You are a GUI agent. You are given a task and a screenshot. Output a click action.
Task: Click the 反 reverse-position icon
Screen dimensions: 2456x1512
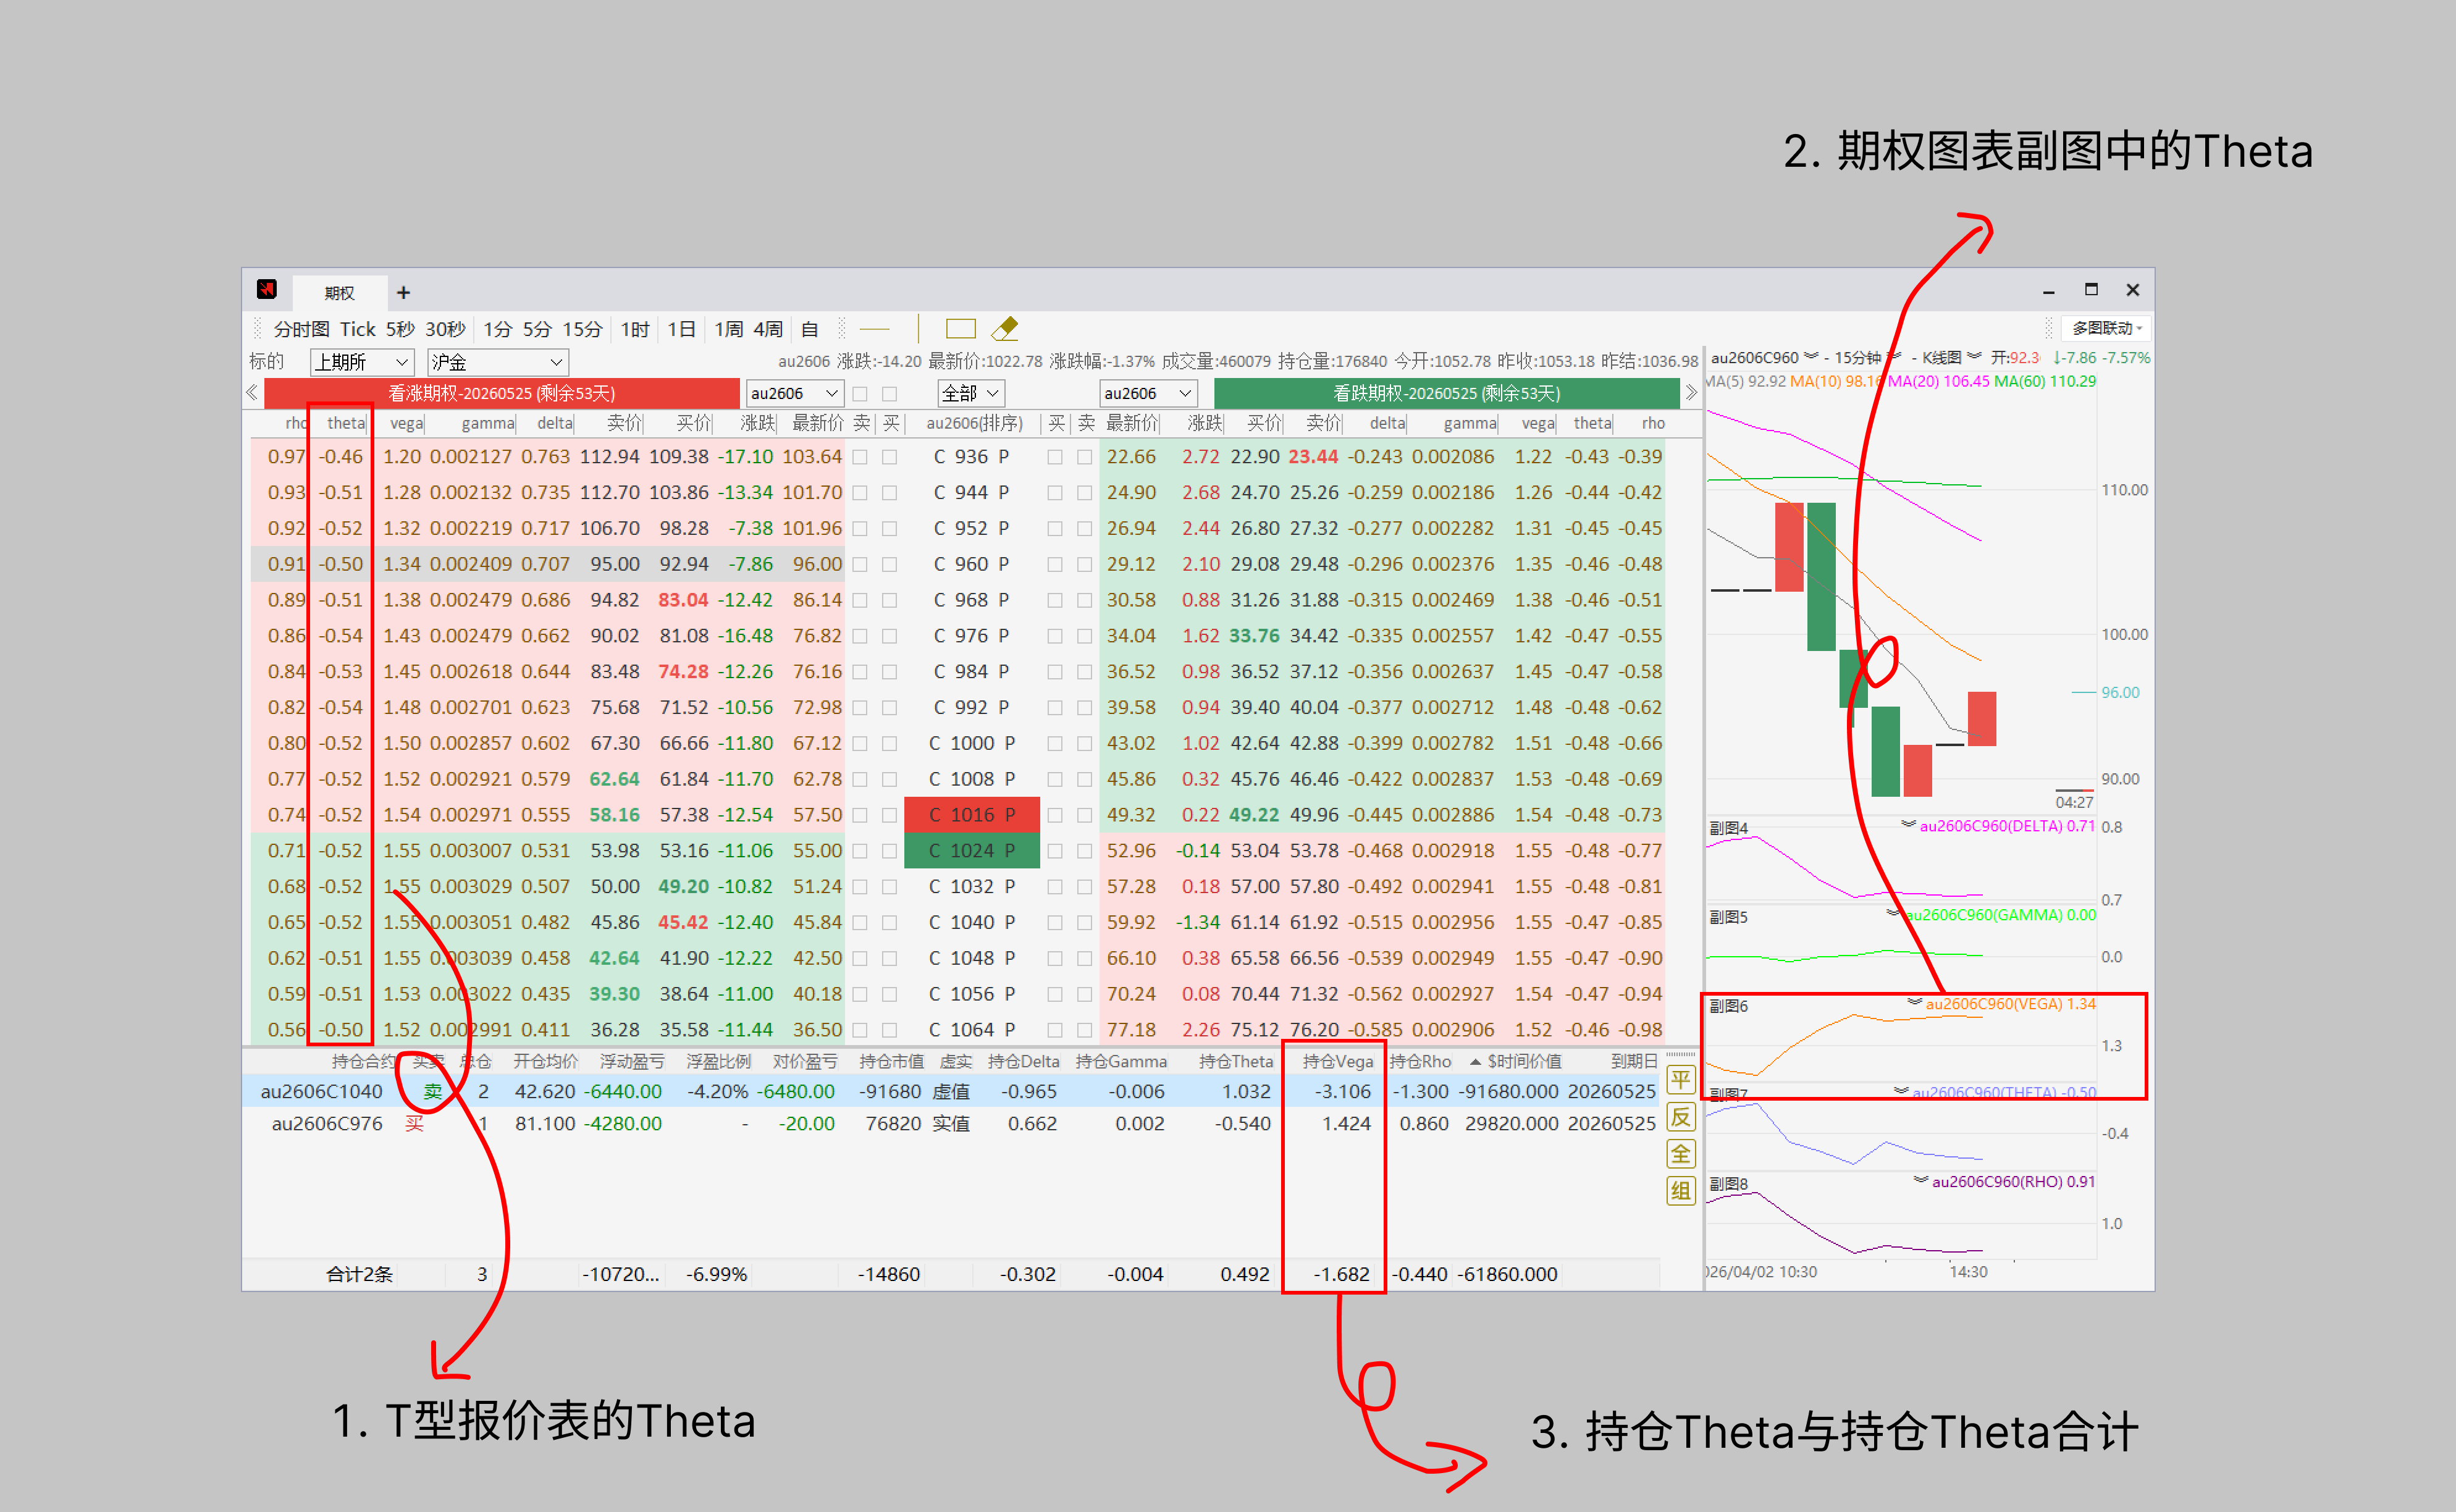(1680, 1117)
